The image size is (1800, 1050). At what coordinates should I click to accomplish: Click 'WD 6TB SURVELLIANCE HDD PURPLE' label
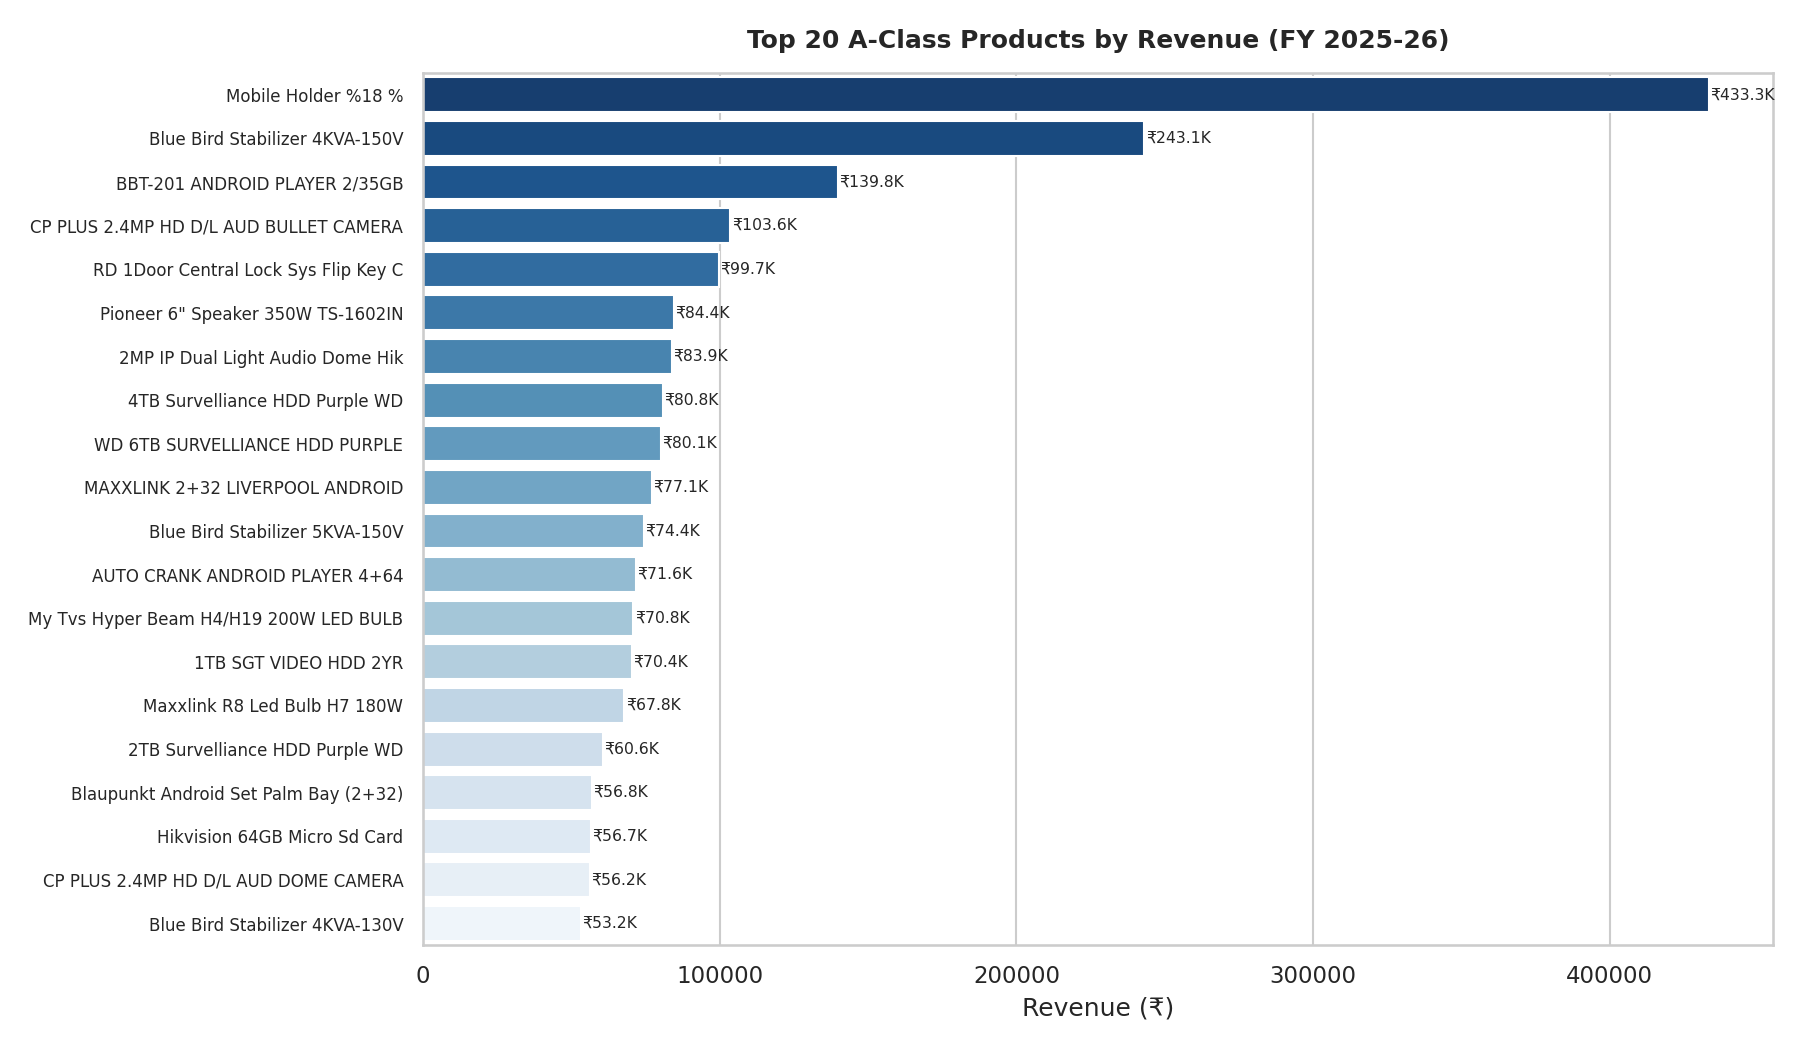point(248,445)
